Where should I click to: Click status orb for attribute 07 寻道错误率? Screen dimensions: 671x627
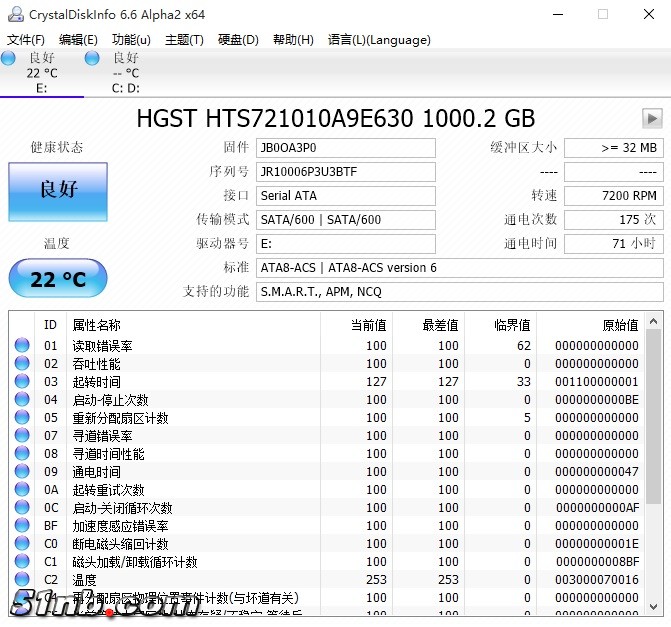tap(22, 435)
